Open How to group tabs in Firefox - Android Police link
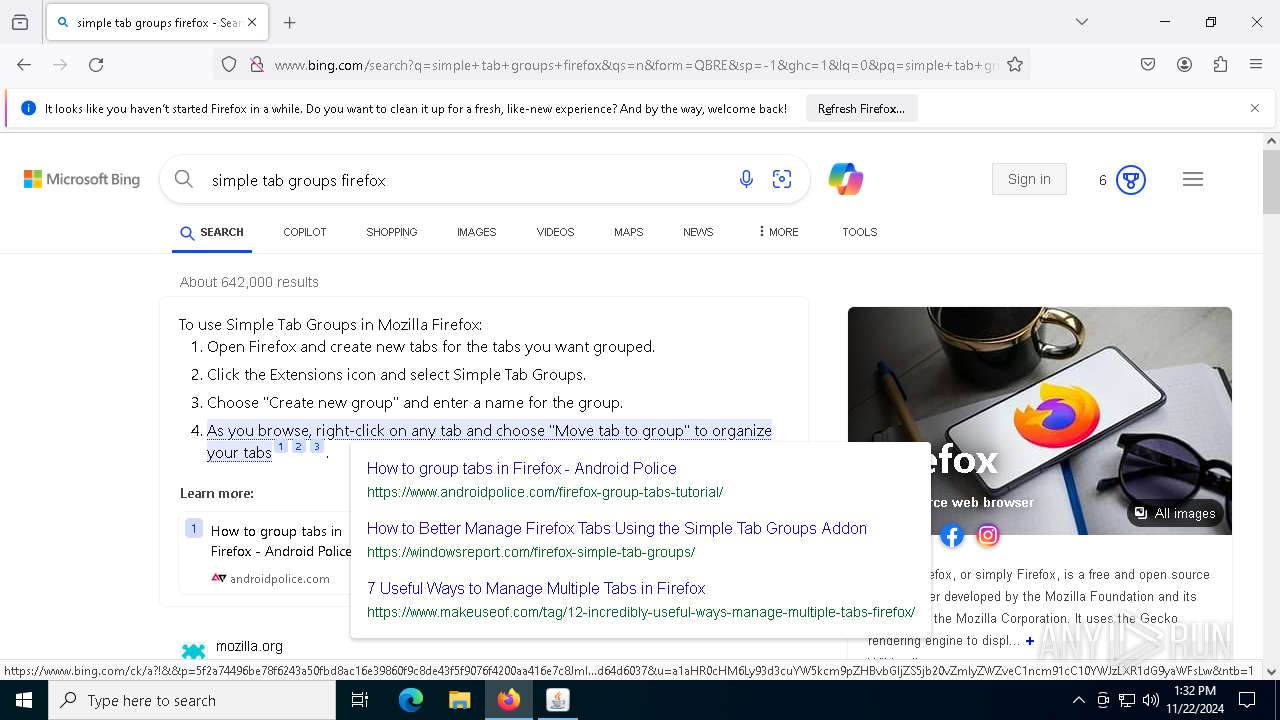The width and height of the screenshot is (1280, 720). tap(521, 468)
